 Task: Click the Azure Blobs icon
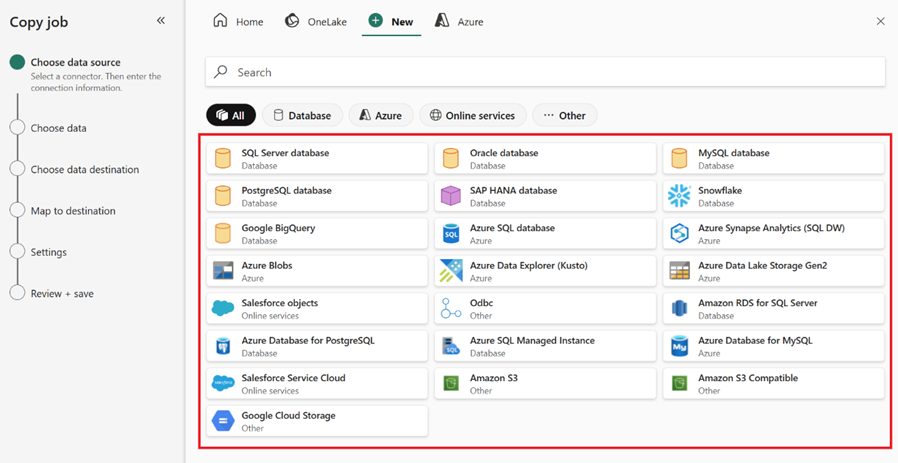223,271
